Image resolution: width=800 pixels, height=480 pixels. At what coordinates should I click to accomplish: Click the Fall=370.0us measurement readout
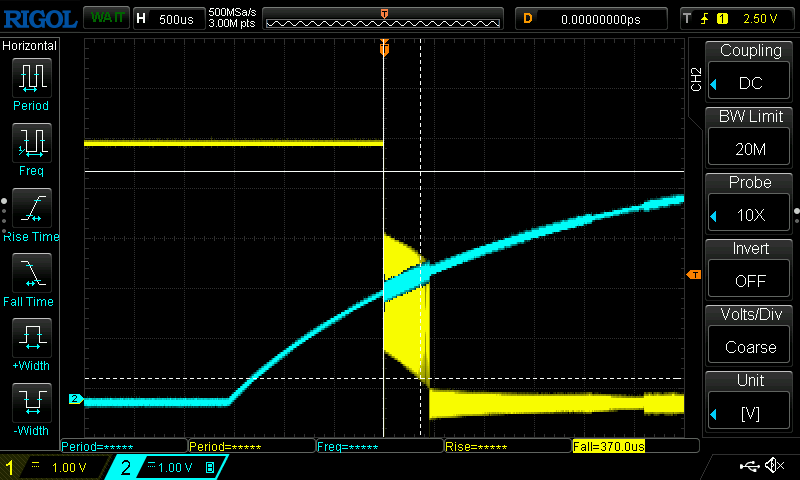click(627, 447)
